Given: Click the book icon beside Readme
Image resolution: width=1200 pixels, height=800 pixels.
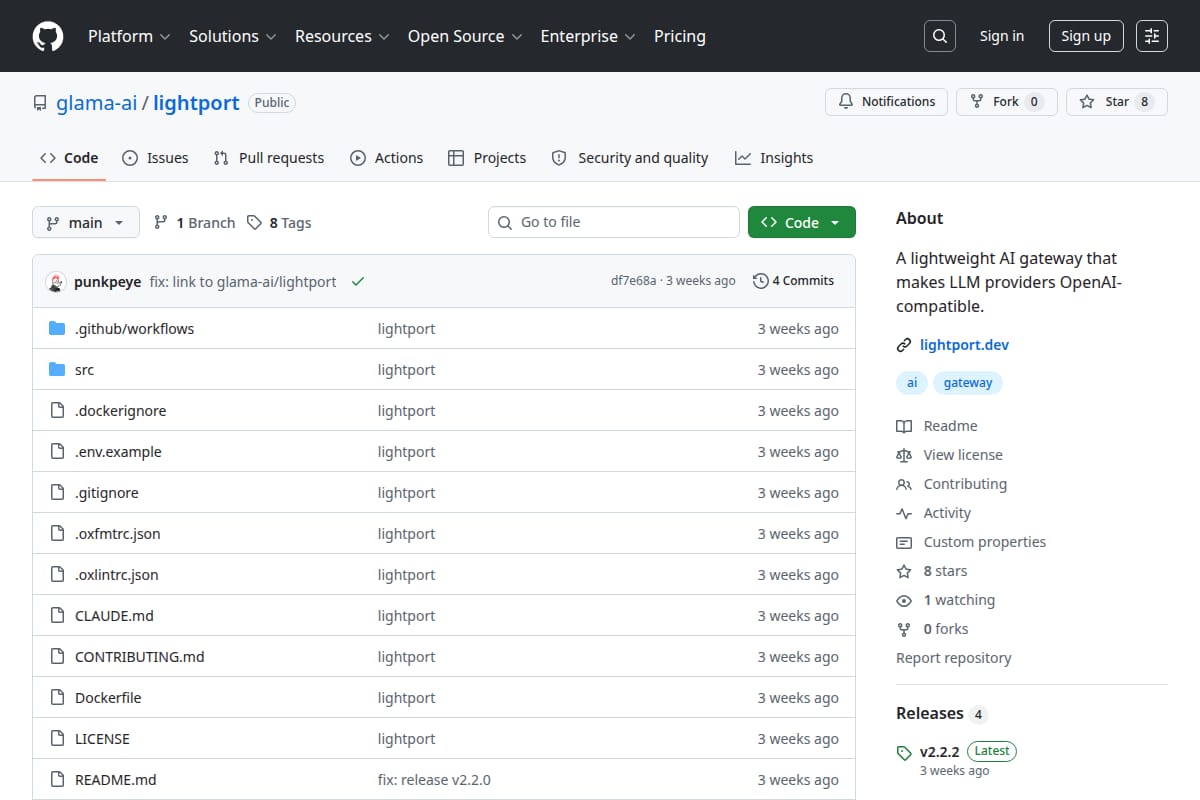Looking at the screenshot, I should [x=904, y=426].
